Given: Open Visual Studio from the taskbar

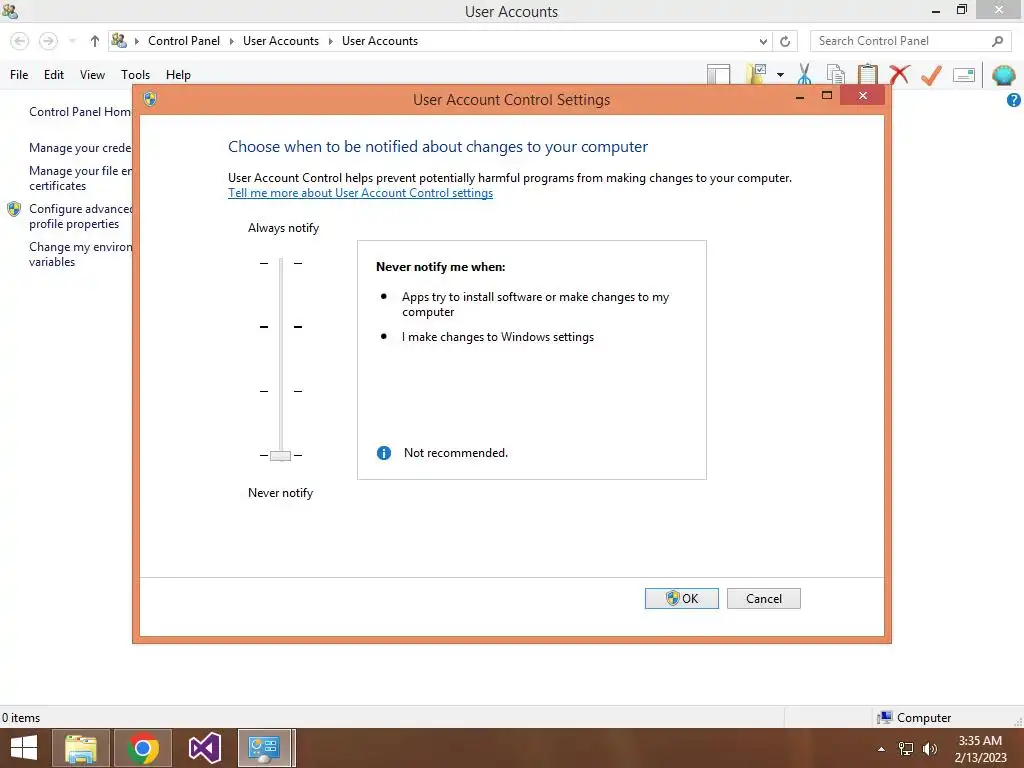Looking at the screenshot, I should tap(205, 748).
